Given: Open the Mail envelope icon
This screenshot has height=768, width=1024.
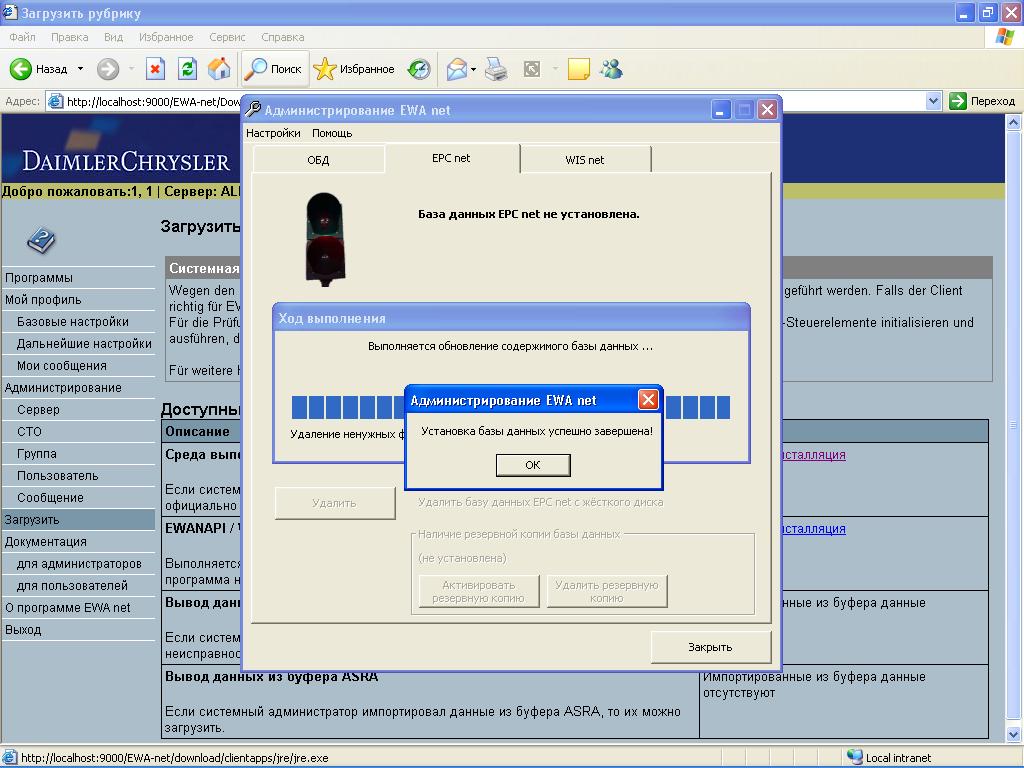Looking at the screenshot, I should coord(456,69).
